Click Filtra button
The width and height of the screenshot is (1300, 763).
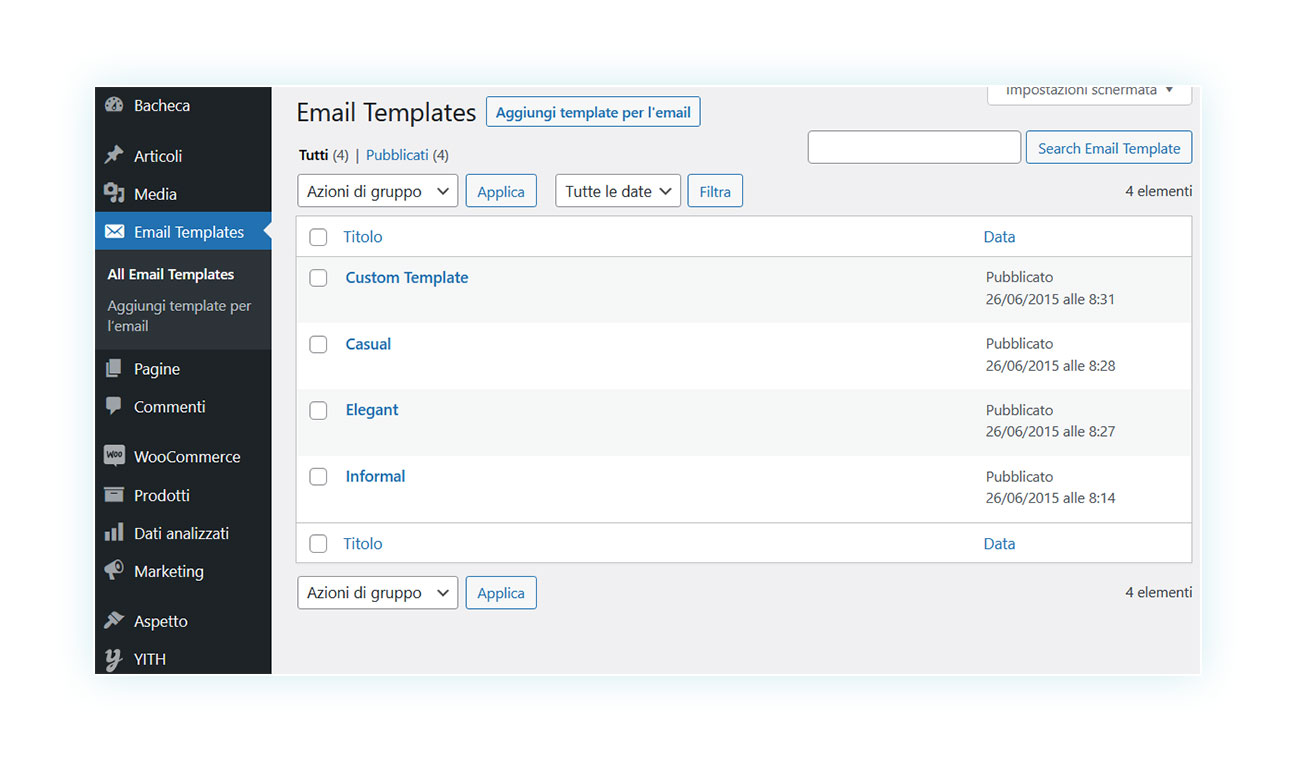point(715,191)
